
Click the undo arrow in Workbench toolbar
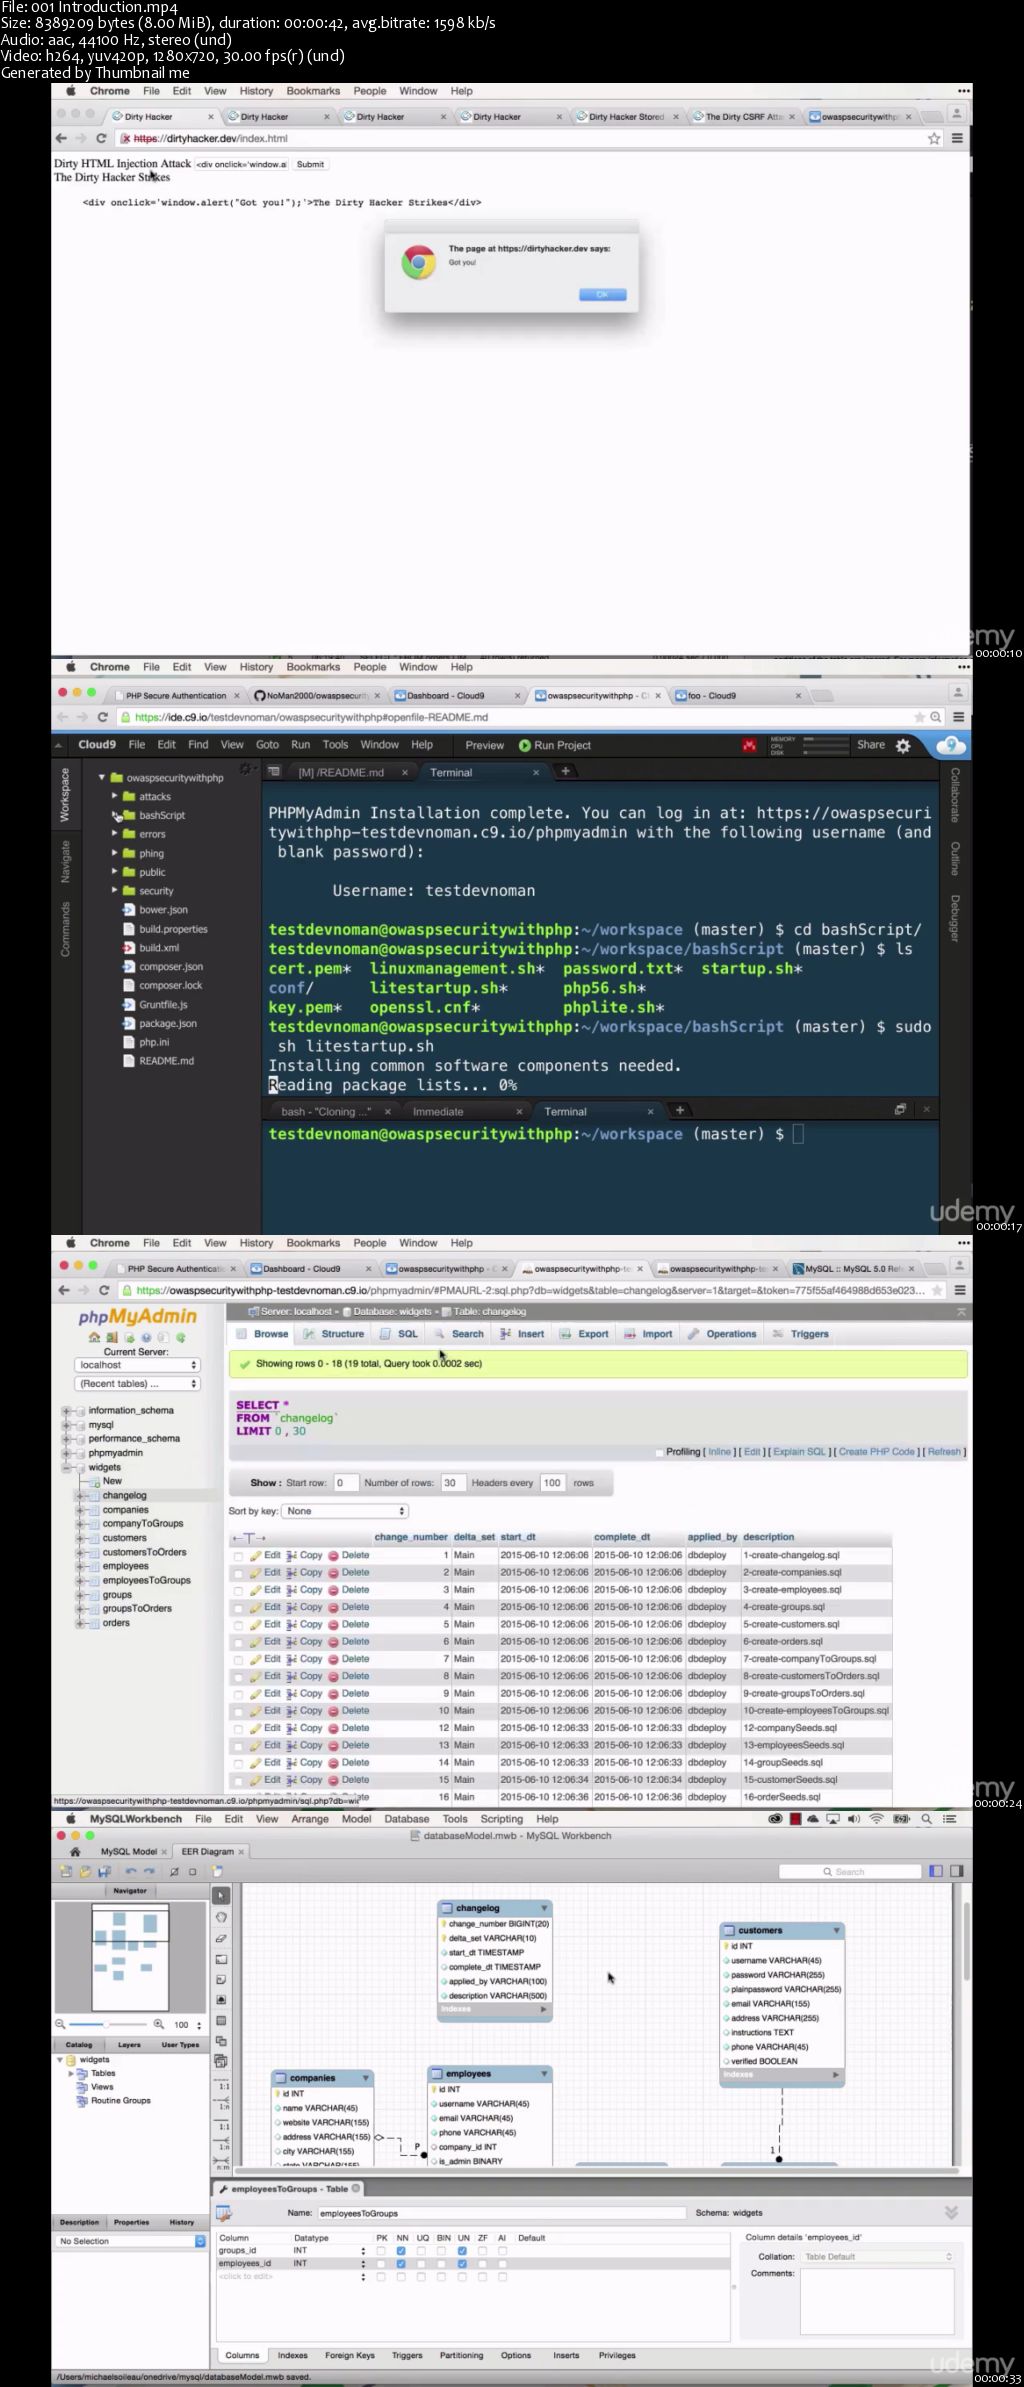130,1871
